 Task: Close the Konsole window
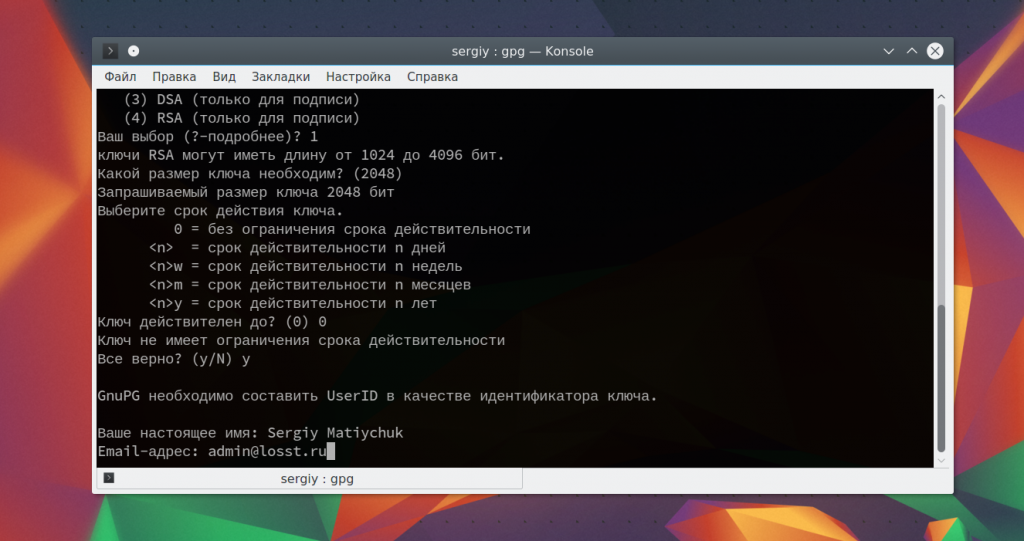[934, 51]
